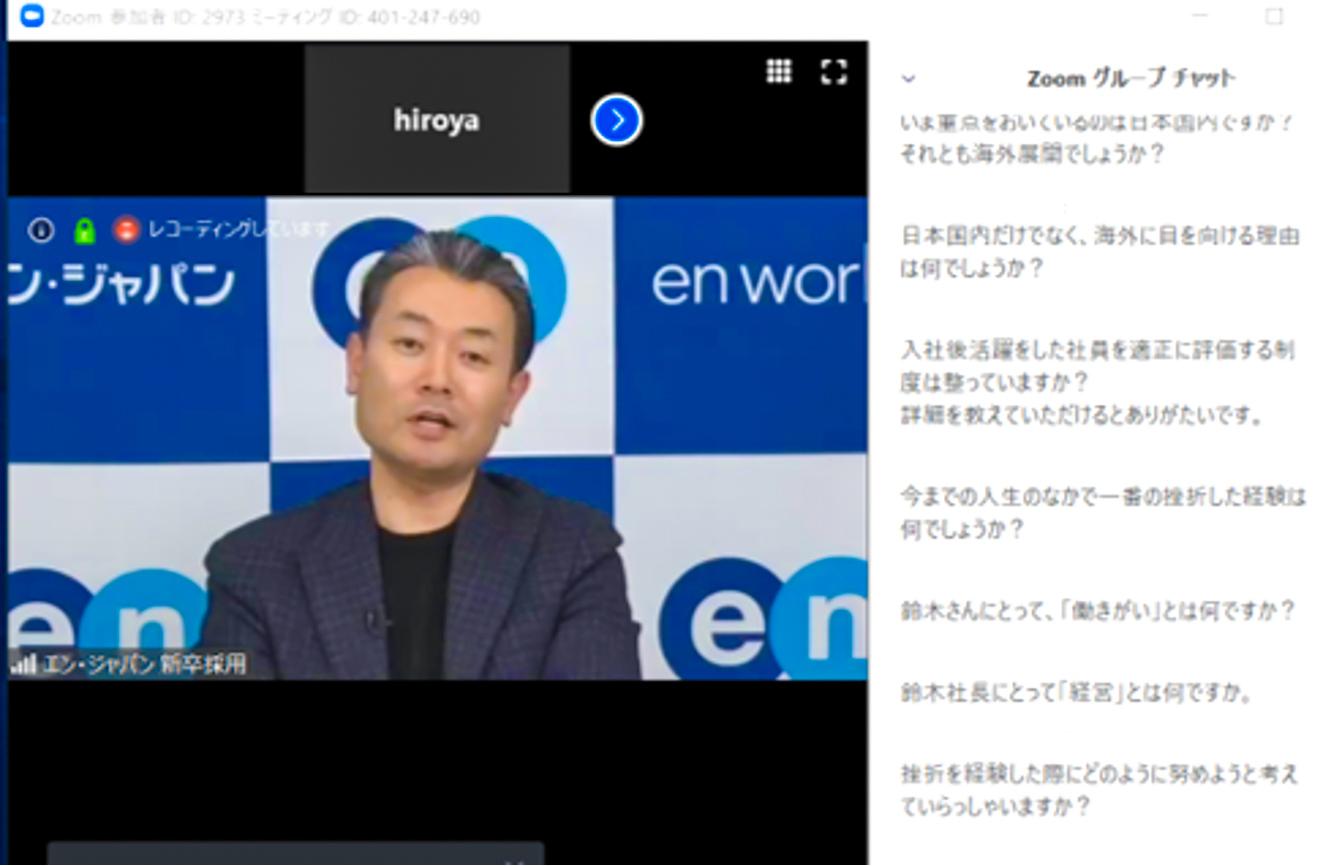Collapse the Zoom group chat chevron
This screenshot has width=1342, height=866.
[908, 78]
